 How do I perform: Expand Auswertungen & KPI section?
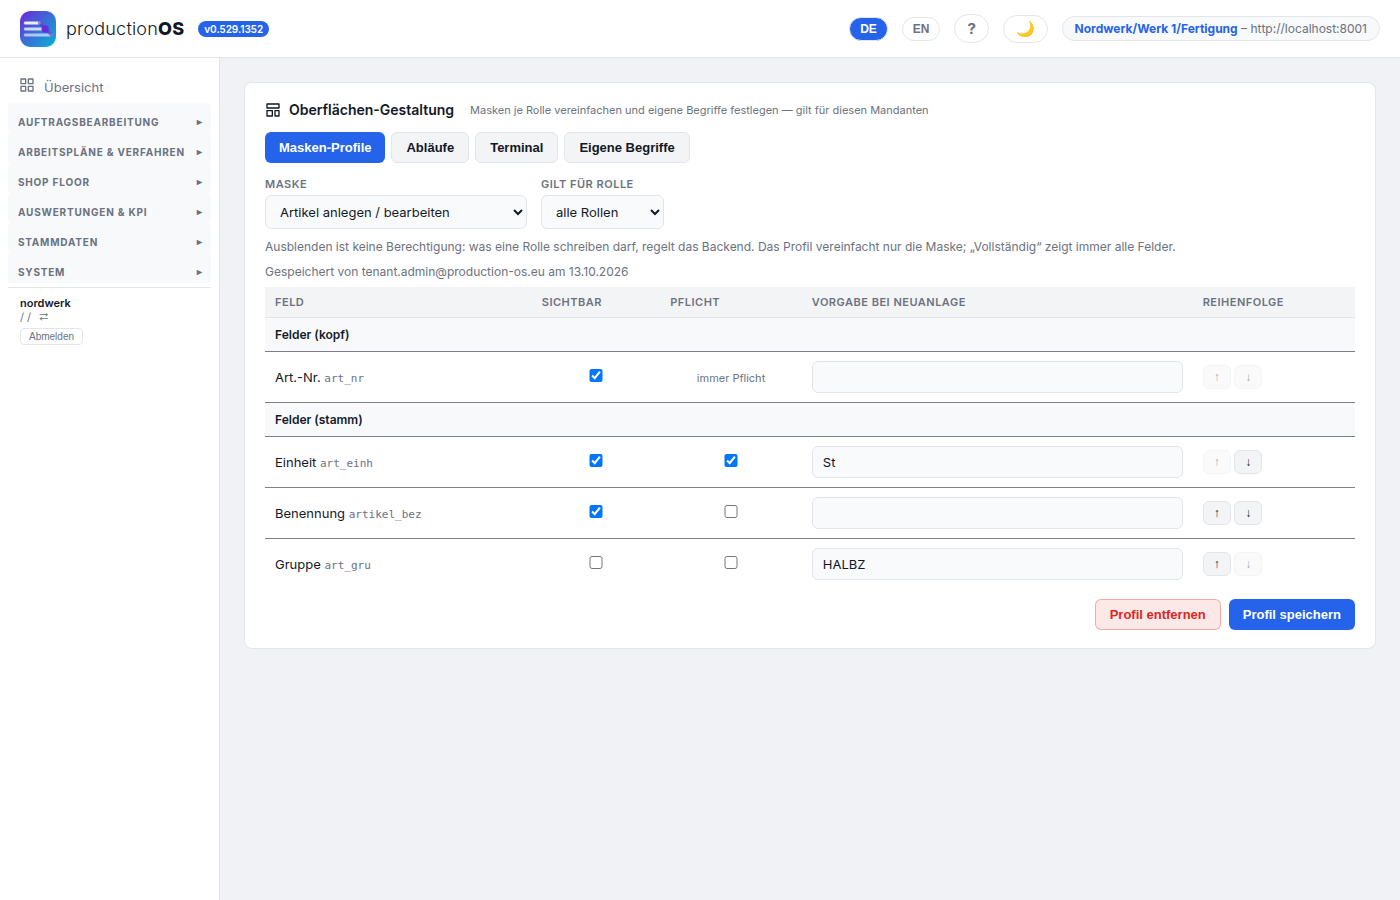[x=109, y=212]
